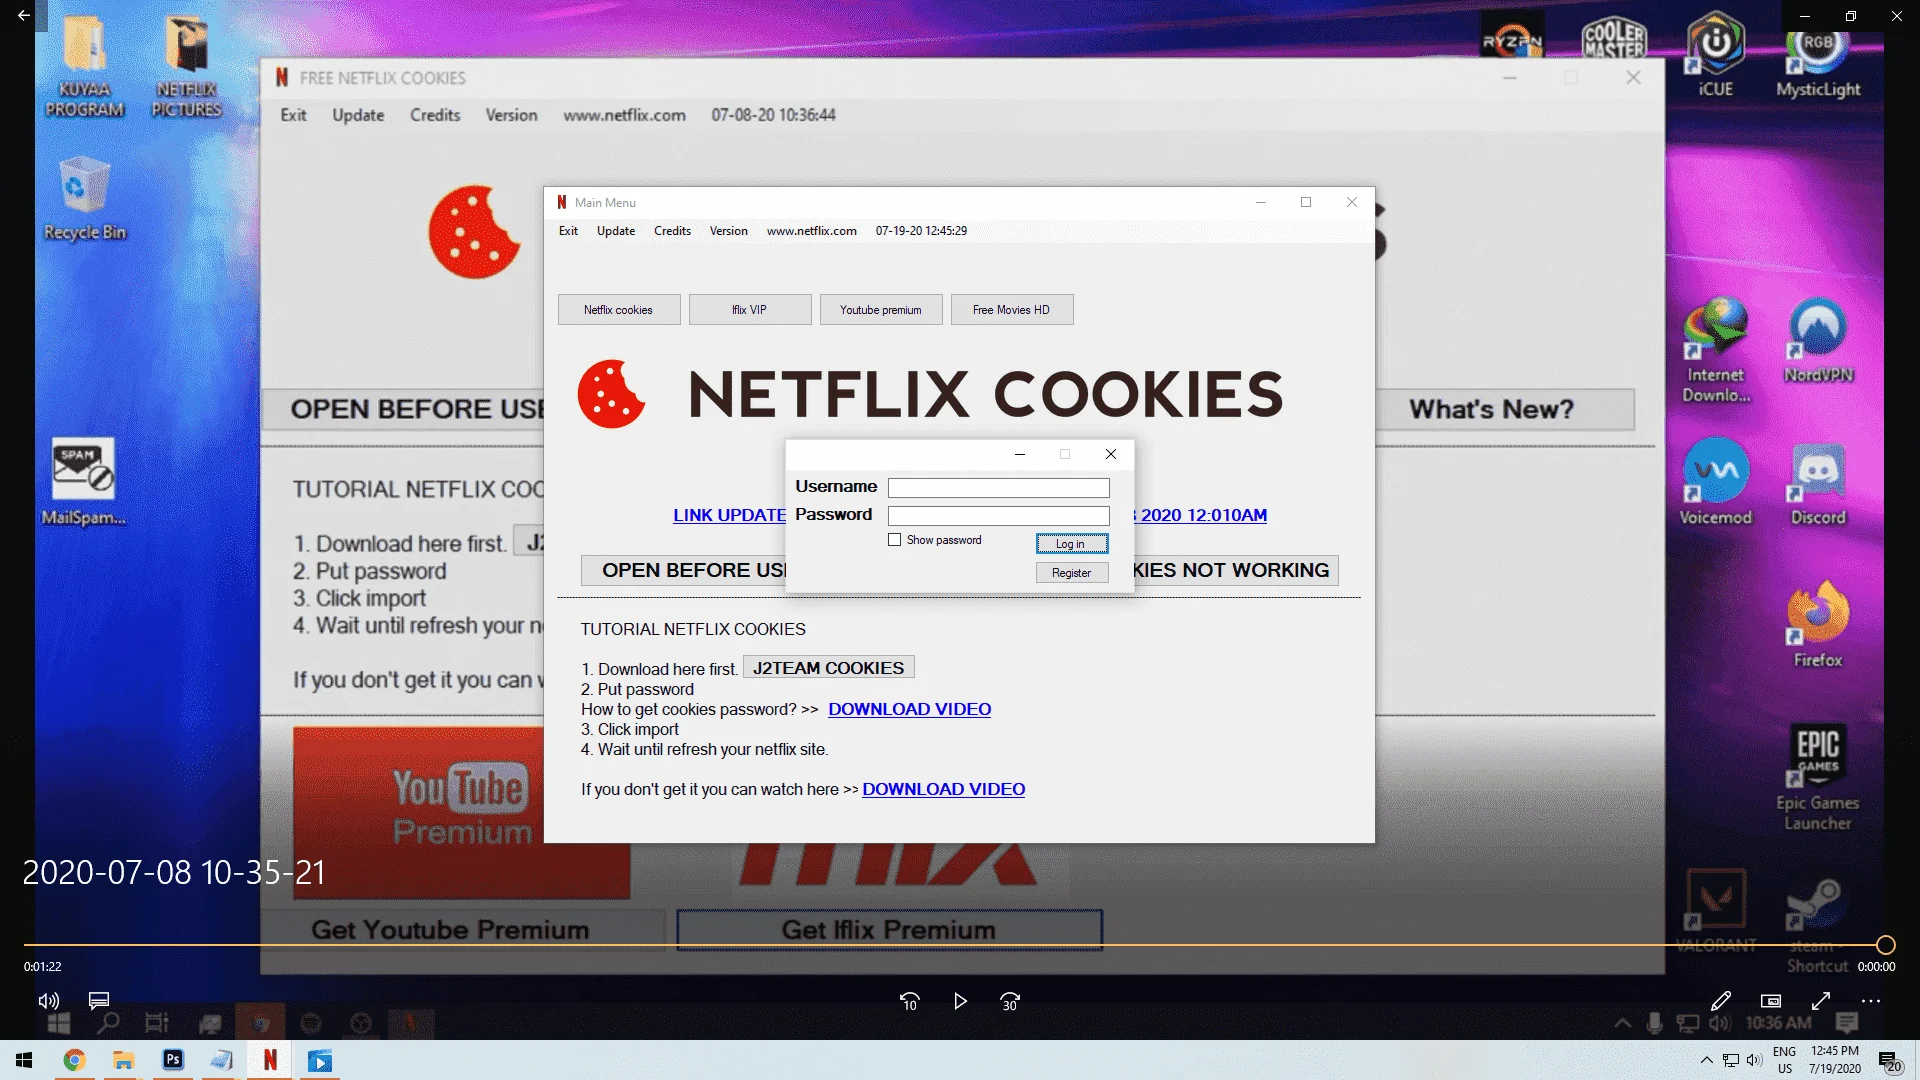Expand the video to full screen
Screen dimensions: 1920x1080
1821,1001
